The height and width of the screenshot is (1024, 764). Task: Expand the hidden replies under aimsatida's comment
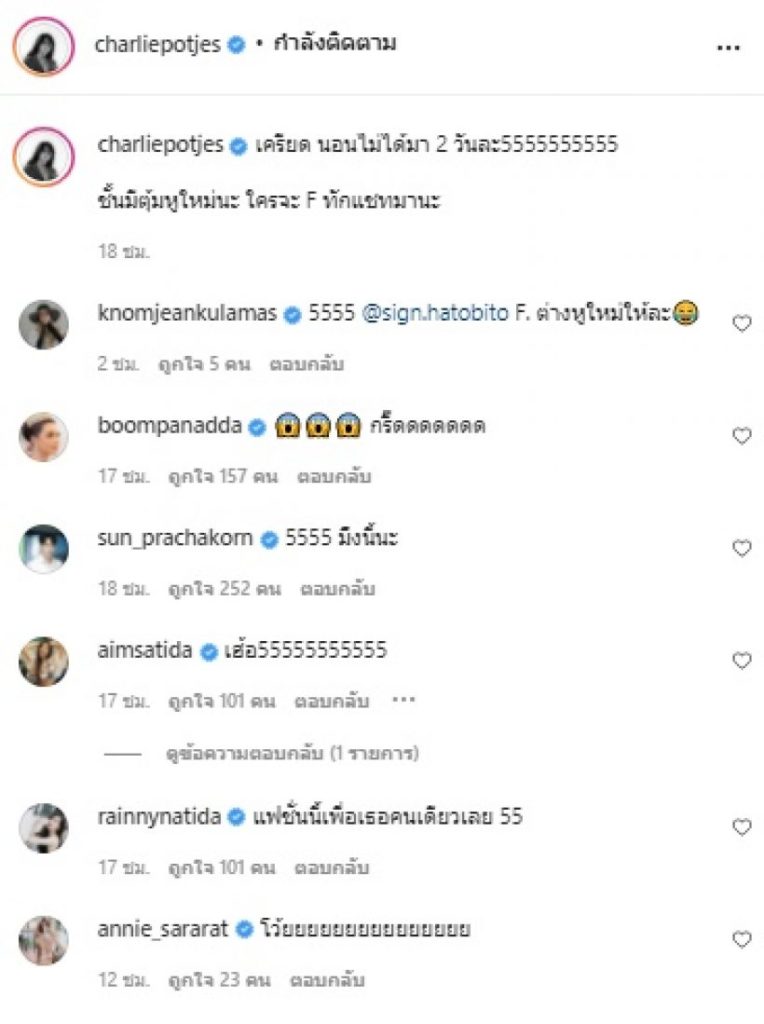(x=292, y=754)
